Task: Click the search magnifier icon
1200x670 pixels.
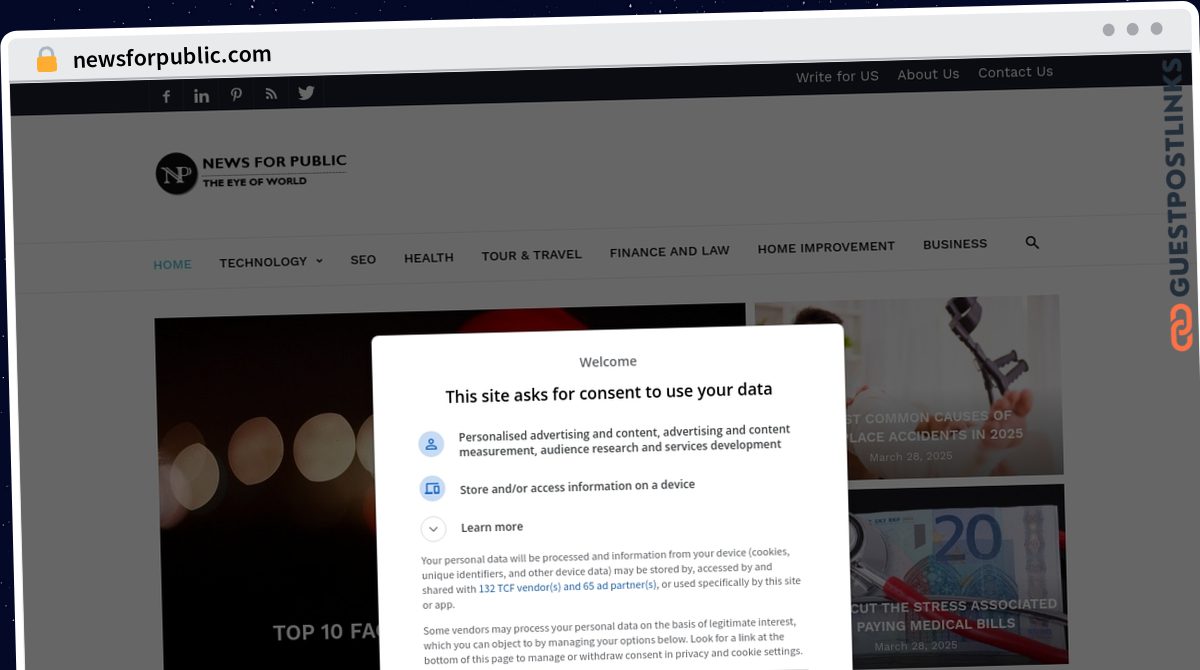Action: (1032, 242)
